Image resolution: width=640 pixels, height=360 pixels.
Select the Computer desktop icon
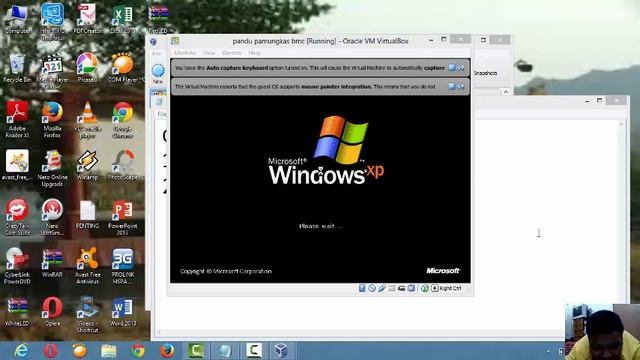(17, 18)
